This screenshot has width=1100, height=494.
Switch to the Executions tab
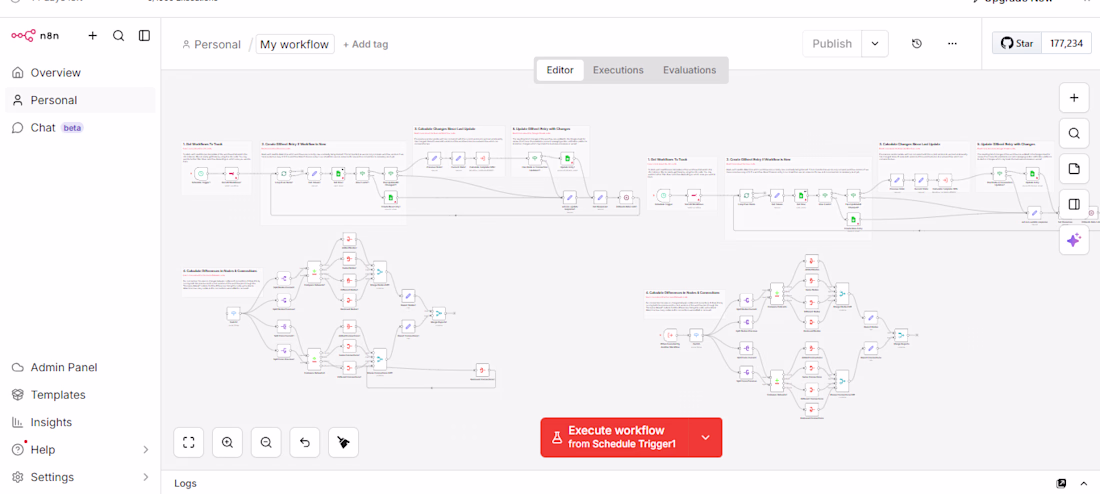point(618,70)
